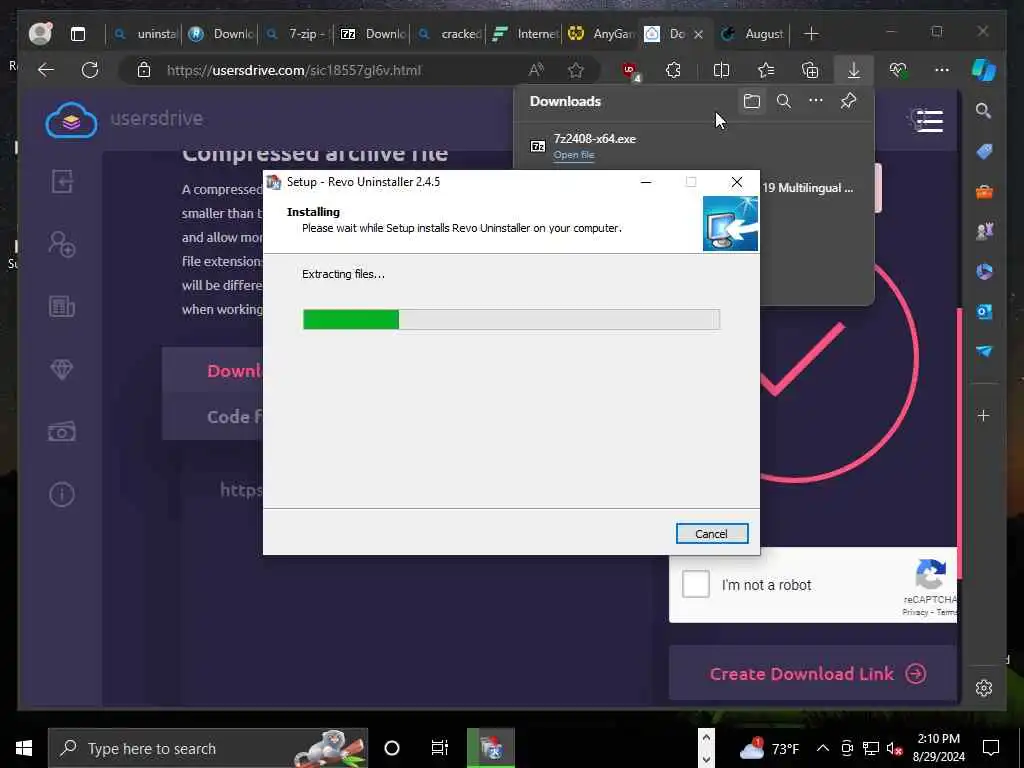Click the Edge profile avatar icon
This screenshot has height=768, width=1024.
click(40, 33)
